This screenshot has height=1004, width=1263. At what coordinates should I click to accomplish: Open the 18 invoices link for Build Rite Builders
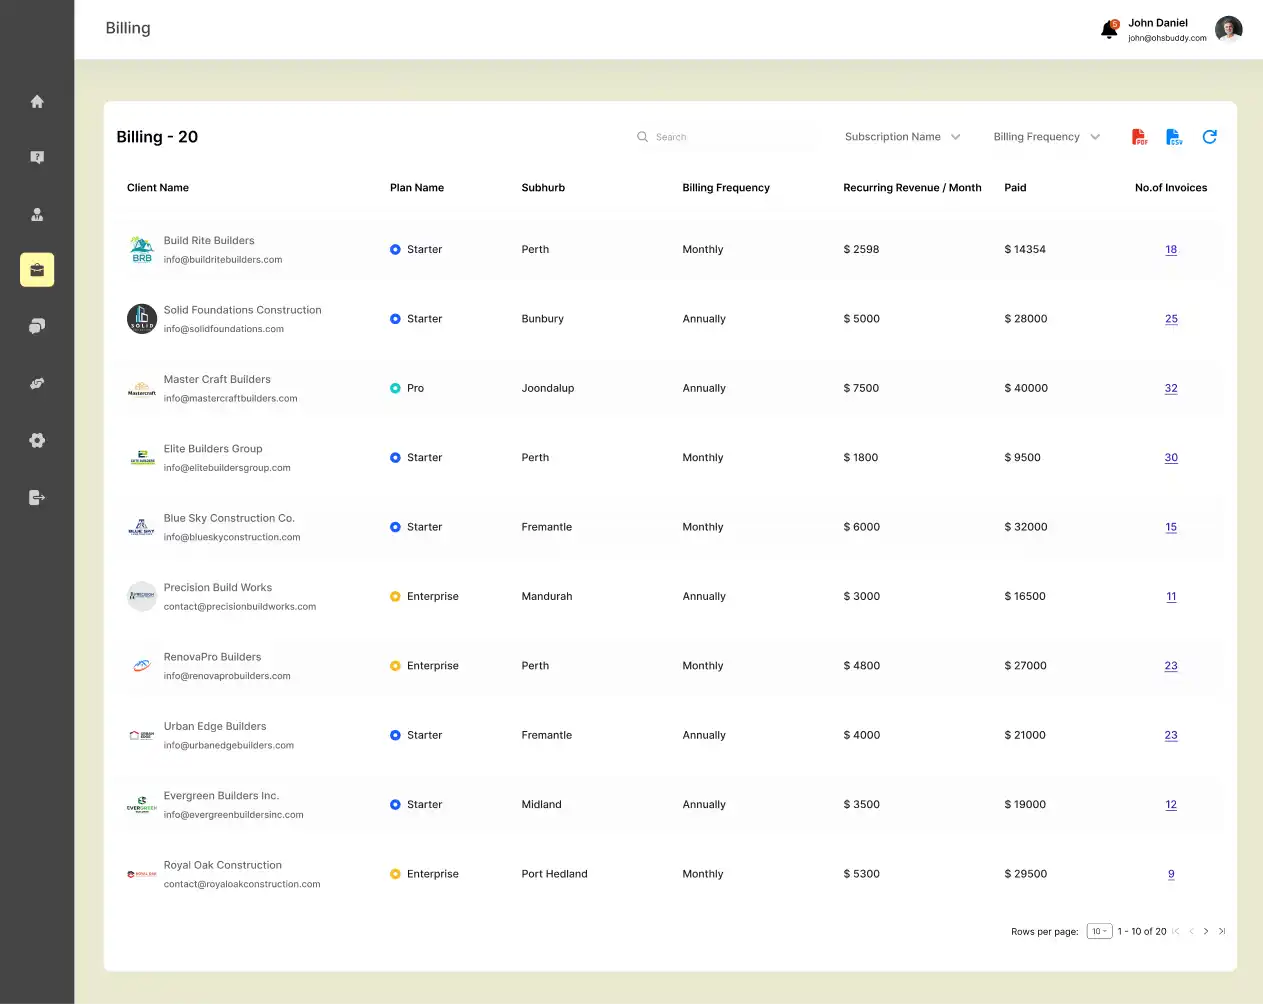pos(1171,250)
